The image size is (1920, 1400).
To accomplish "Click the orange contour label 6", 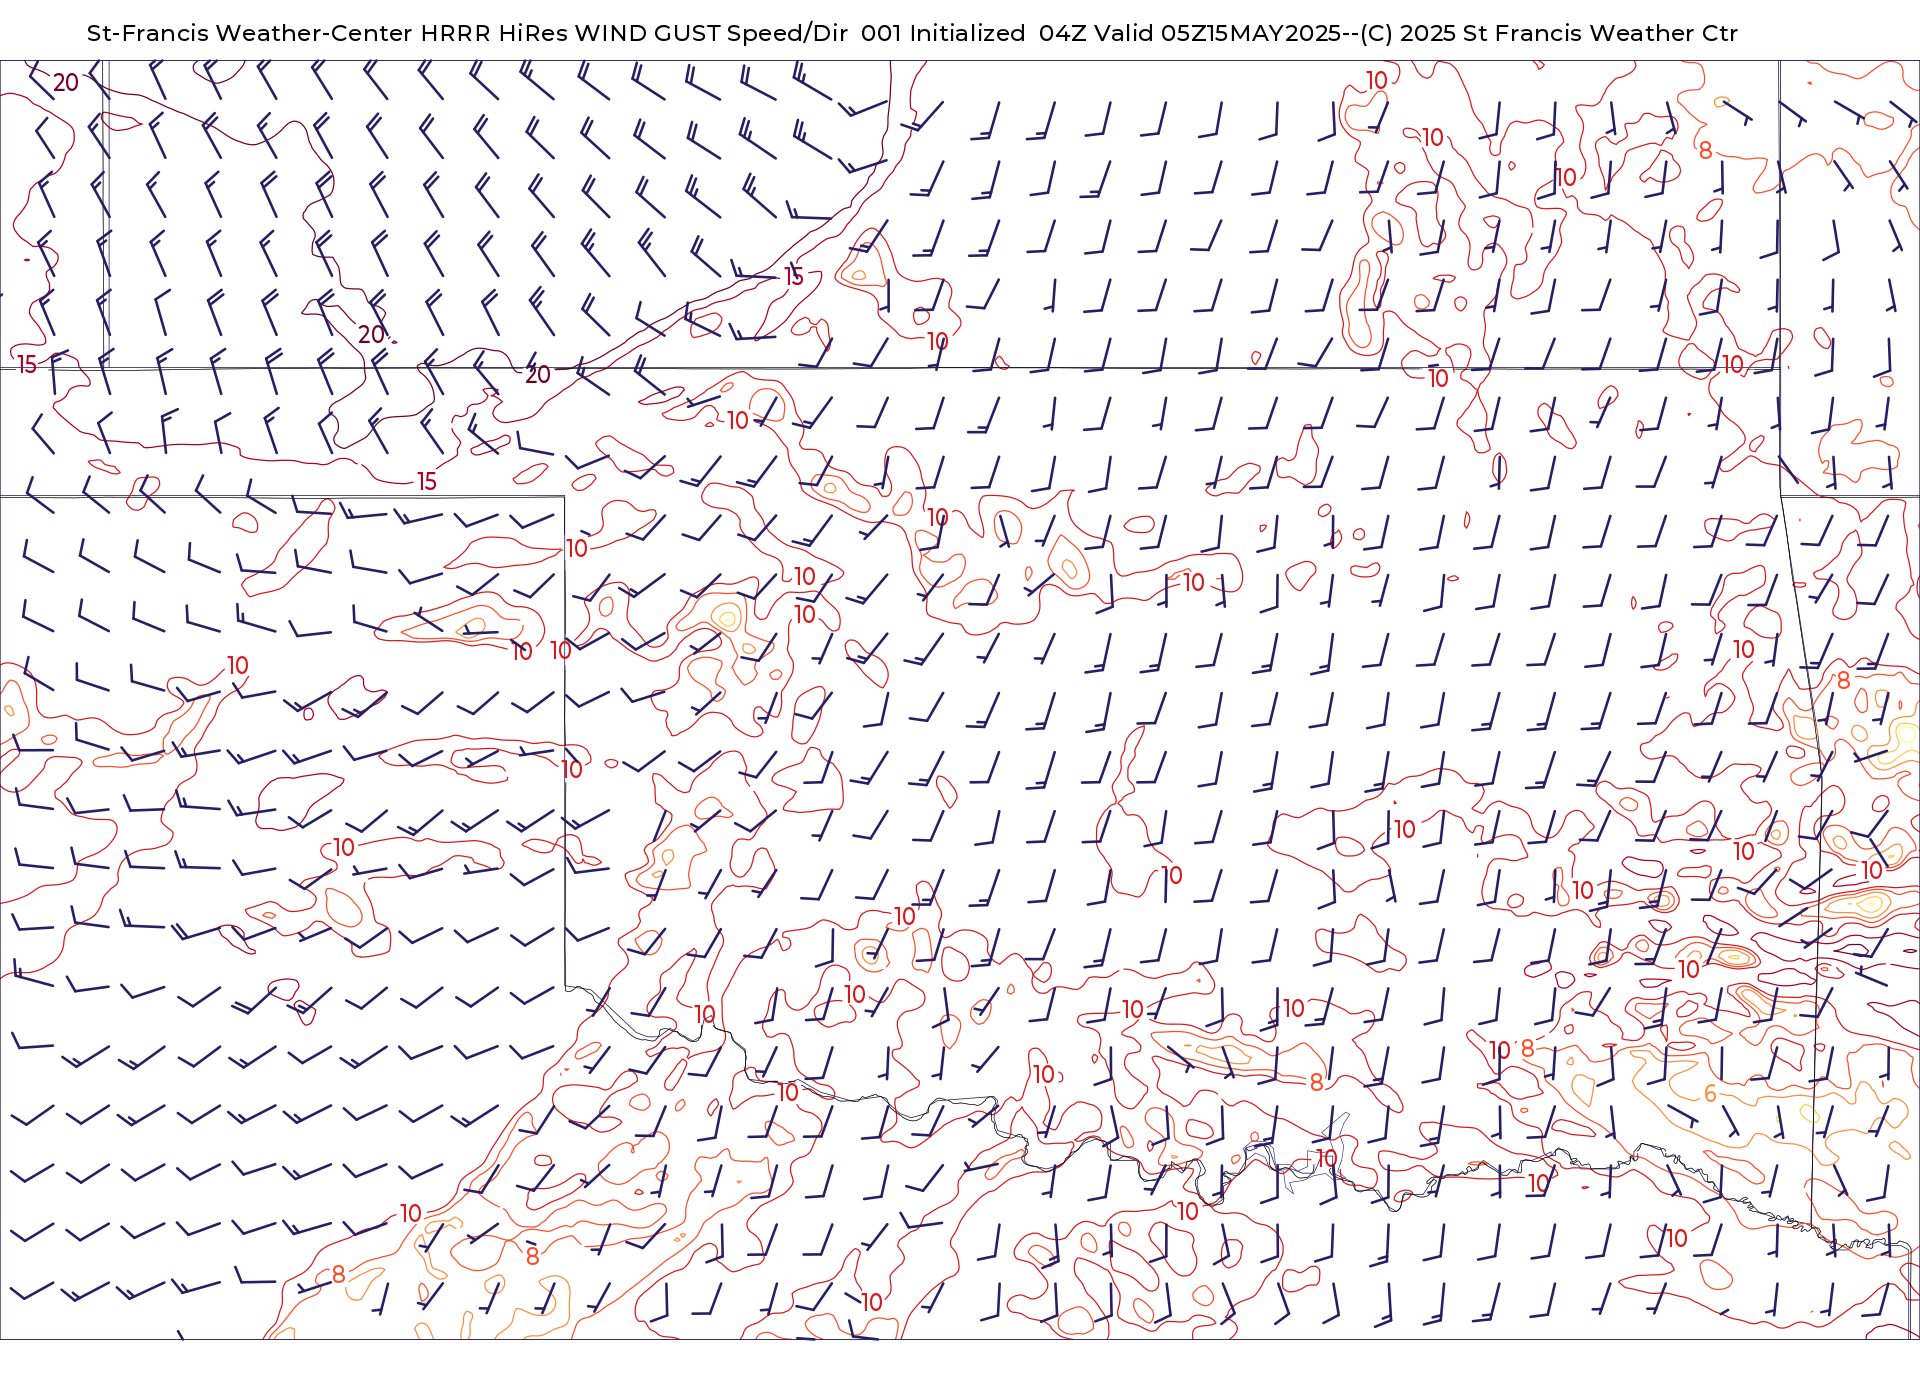I will (1710, 1094).
